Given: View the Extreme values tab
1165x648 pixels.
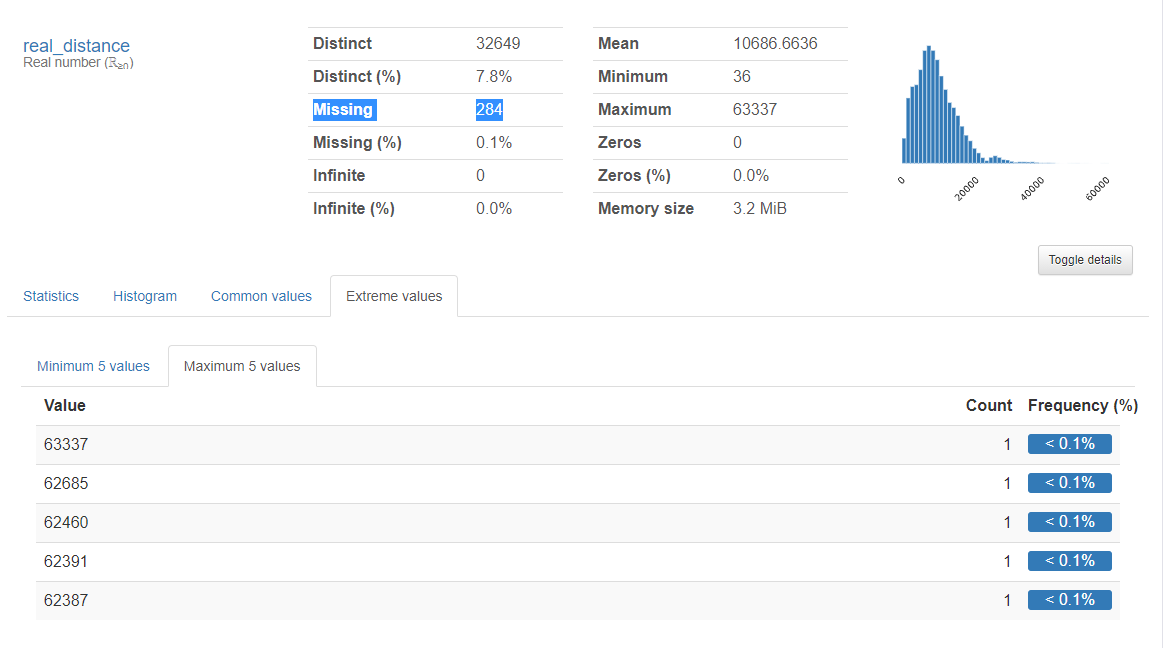Looking at the screenshot, I should pos(393,296).
